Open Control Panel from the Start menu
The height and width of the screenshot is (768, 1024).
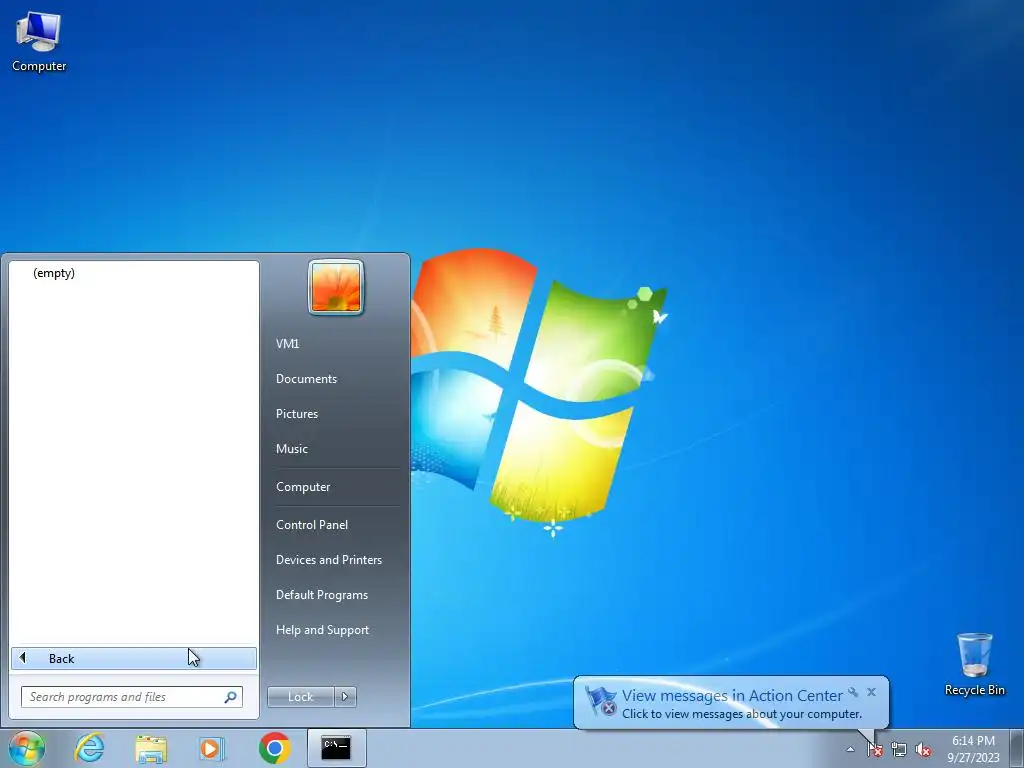pos(312,525)
